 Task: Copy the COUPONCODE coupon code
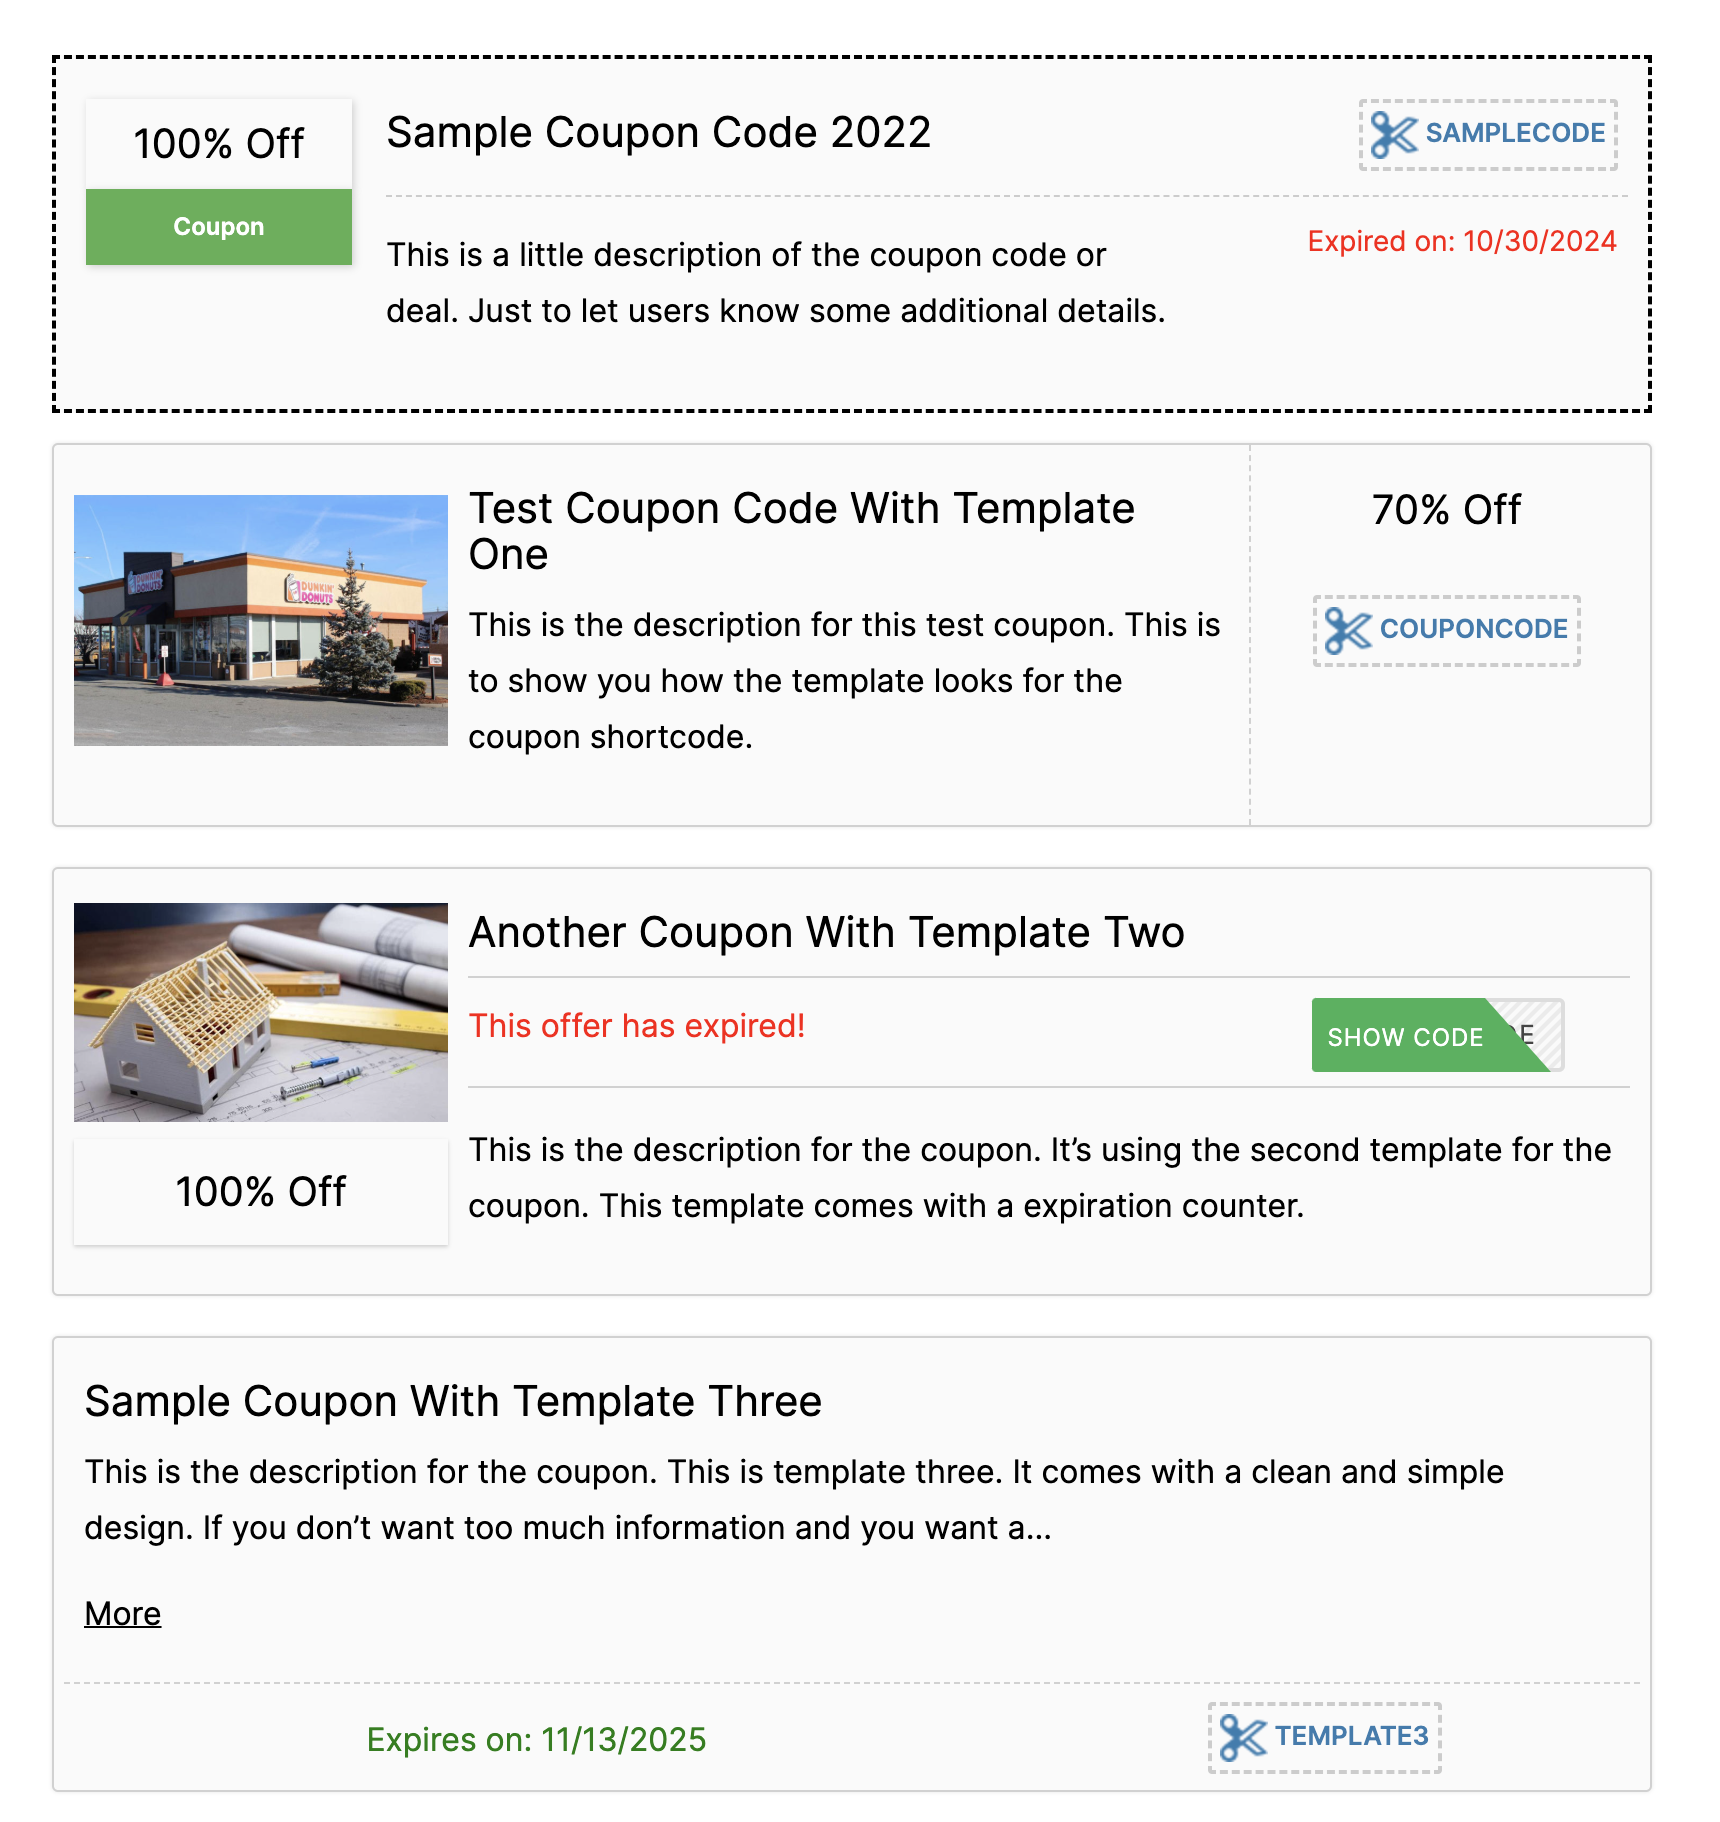[x=1446, y=631]
